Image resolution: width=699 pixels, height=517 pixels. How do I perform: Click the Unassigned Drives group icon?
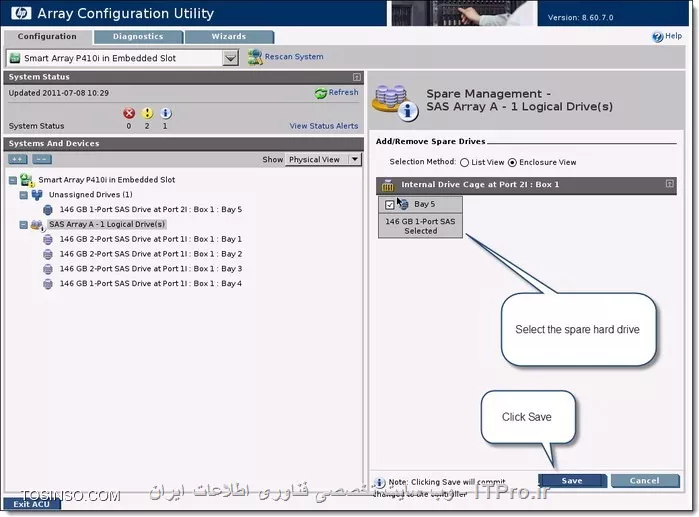coord(37,195)
